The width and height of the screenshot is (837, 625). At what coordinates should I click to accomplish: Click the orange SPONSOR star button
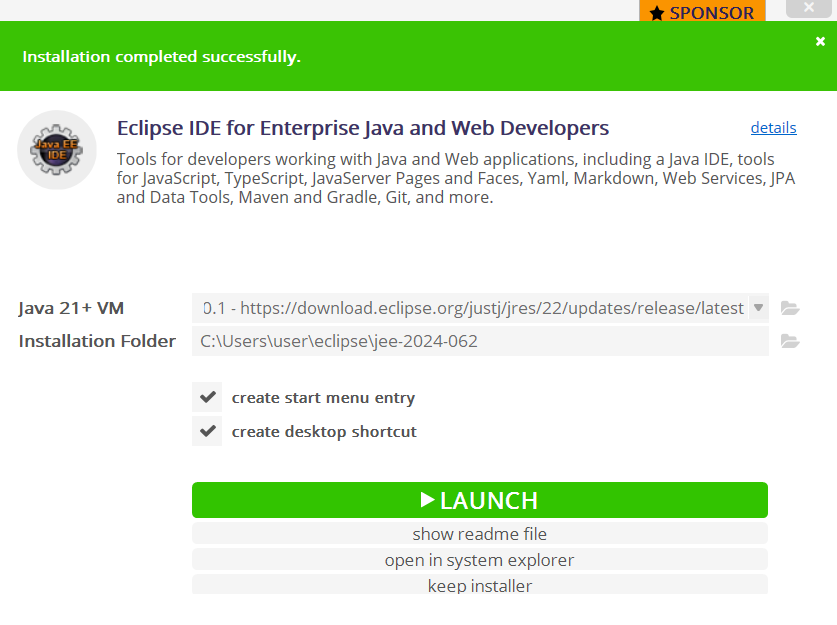click(702, 11)
